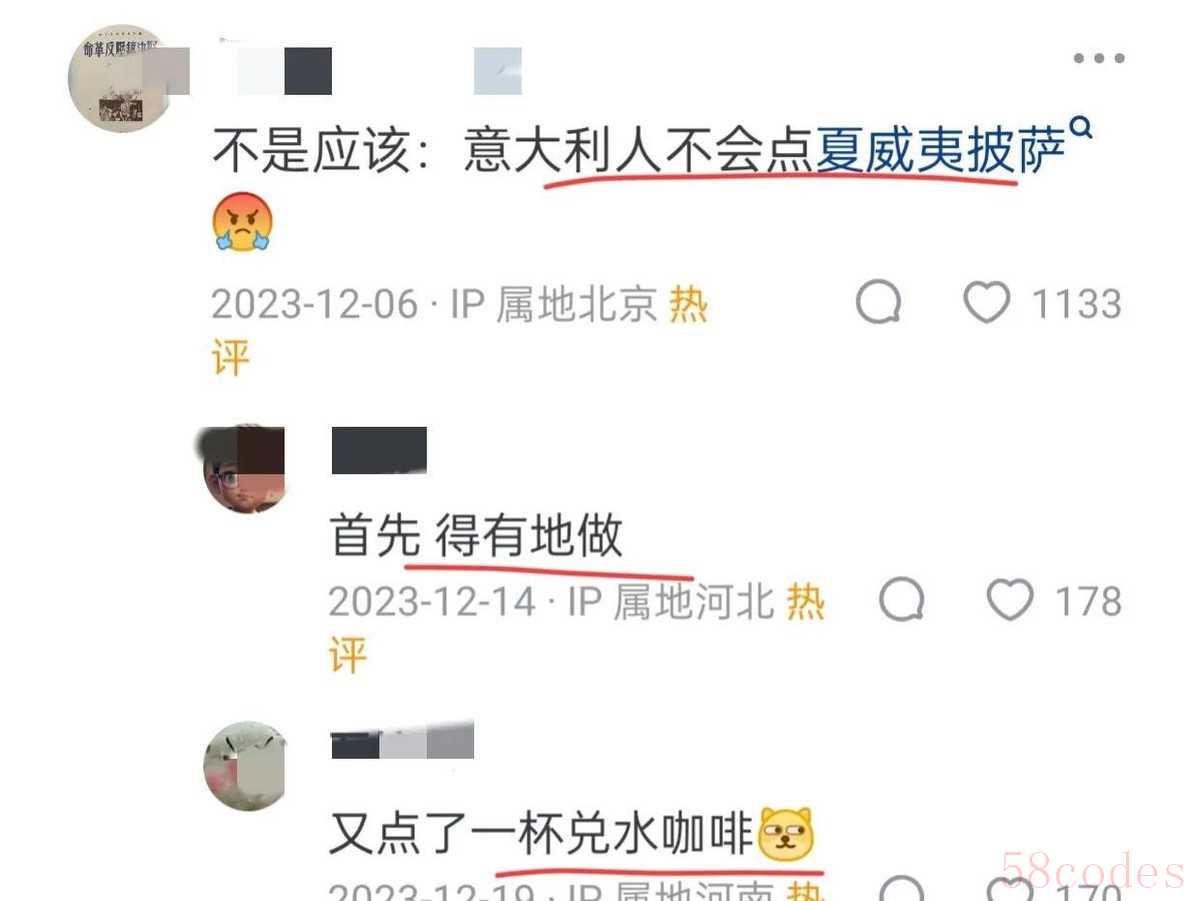The width and height of the screenshot is (1200, 901).
Task: Reply to the Beijing comment via its speech bubble
Action: coord(879,303)
